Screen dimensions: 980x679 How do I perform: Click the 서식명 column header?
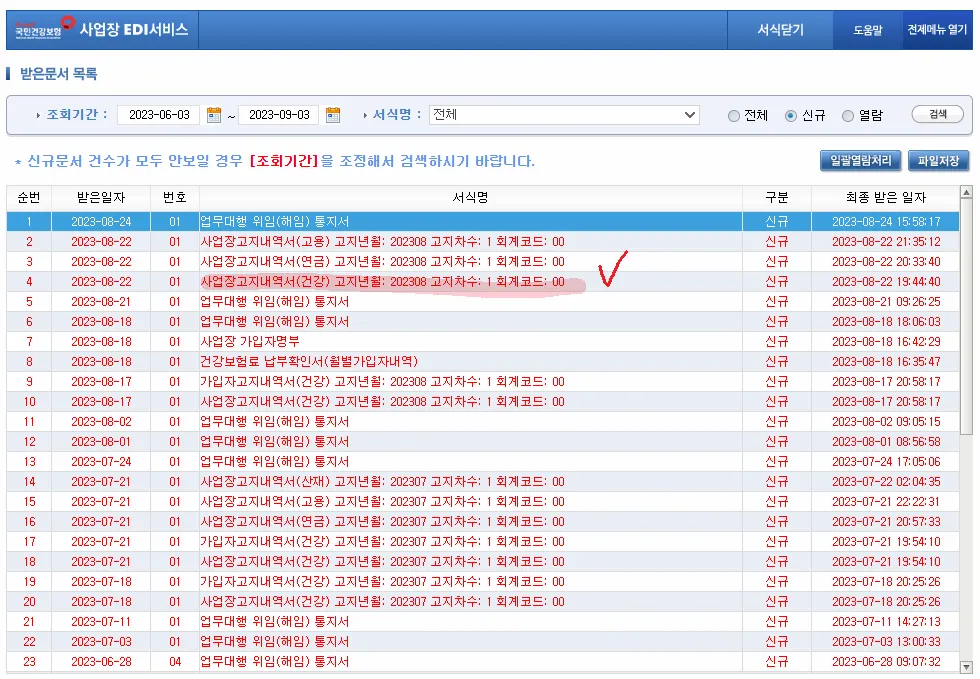[471, 198]
